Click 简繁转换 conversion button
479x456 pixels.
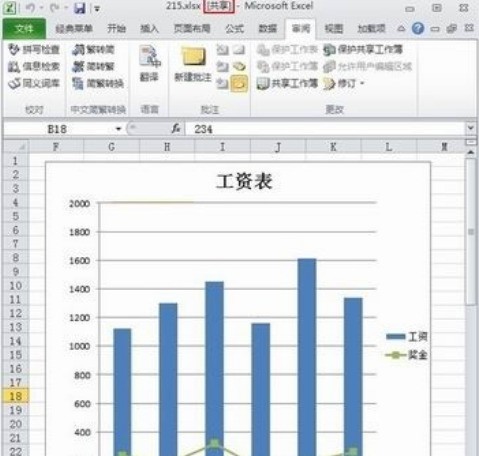coord(98,83)
